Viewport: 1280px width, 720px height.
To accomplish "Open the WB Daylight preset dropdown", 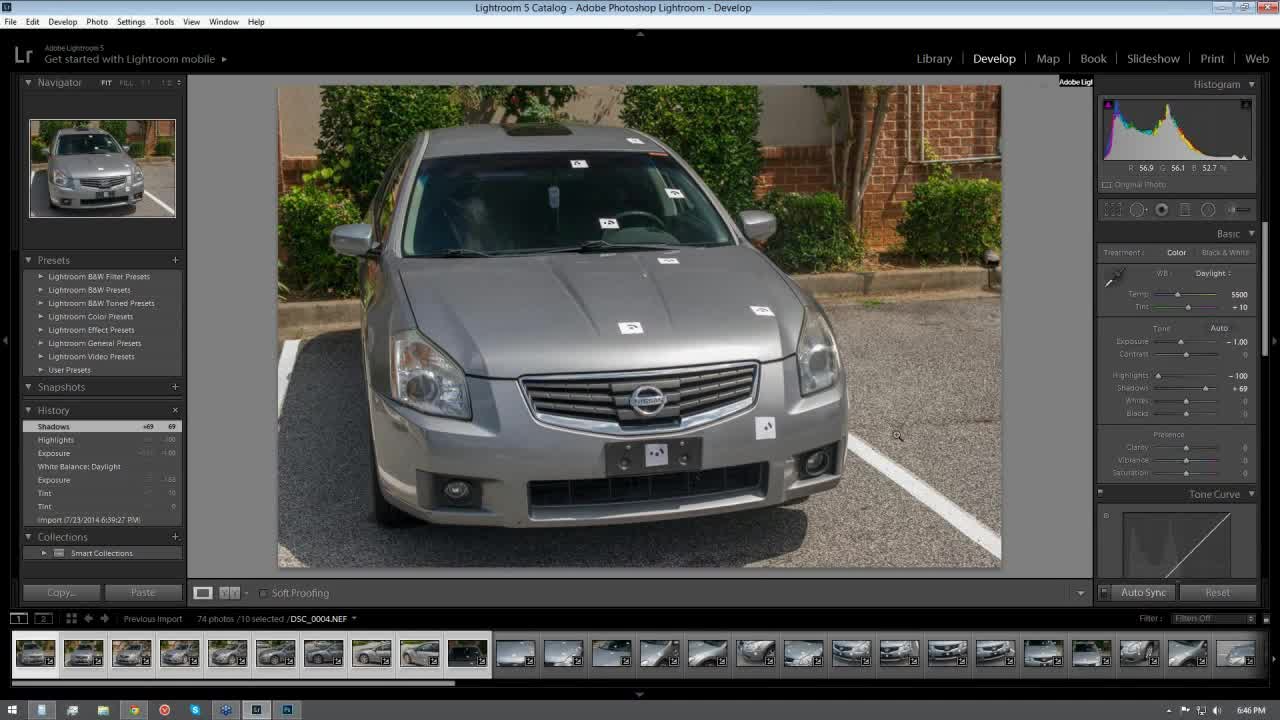I will 1214,273.
